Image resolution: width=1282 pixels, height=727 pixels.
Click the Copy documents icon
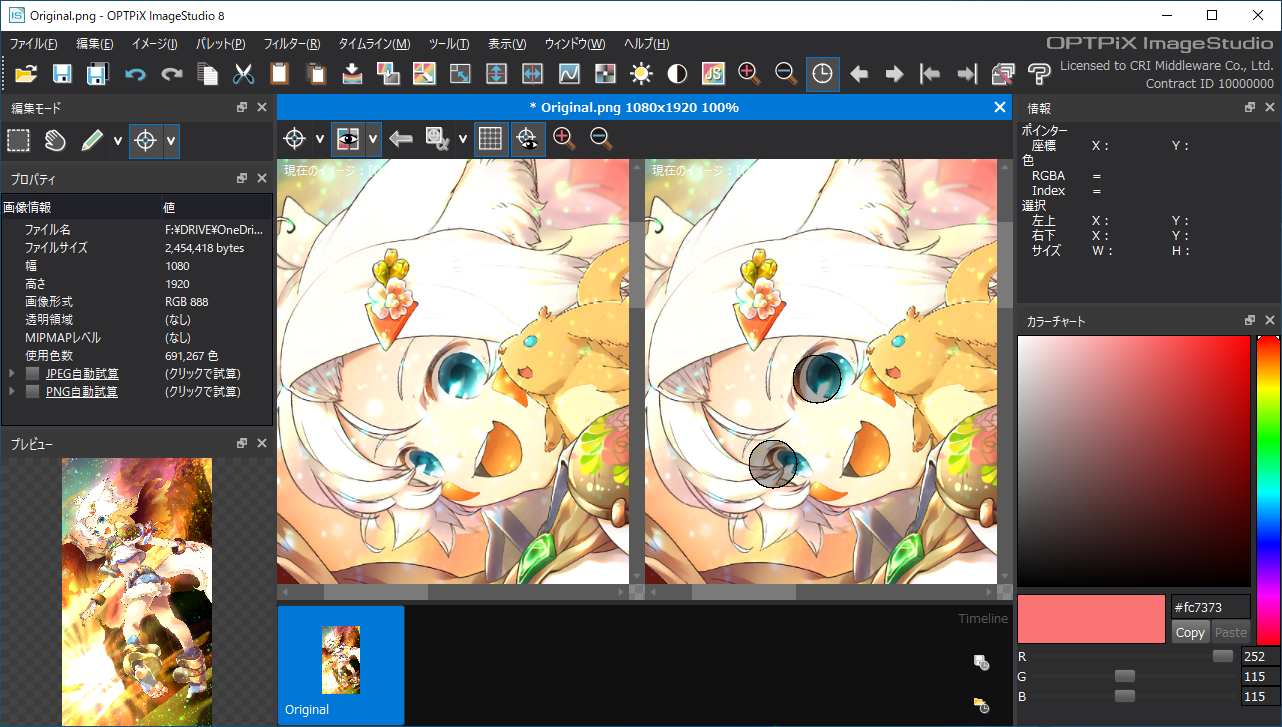pyautogui.click(x=208, y=73)
